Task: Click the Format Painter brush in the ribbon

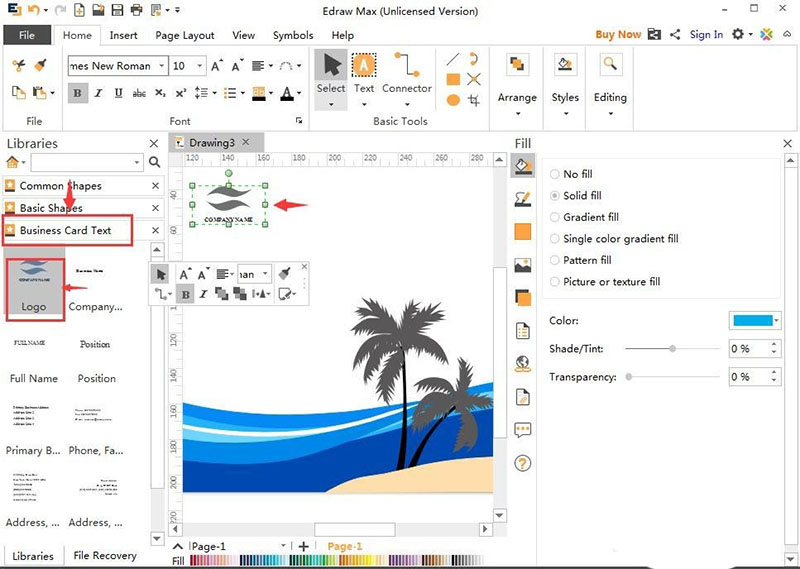Action: point(40,65)
